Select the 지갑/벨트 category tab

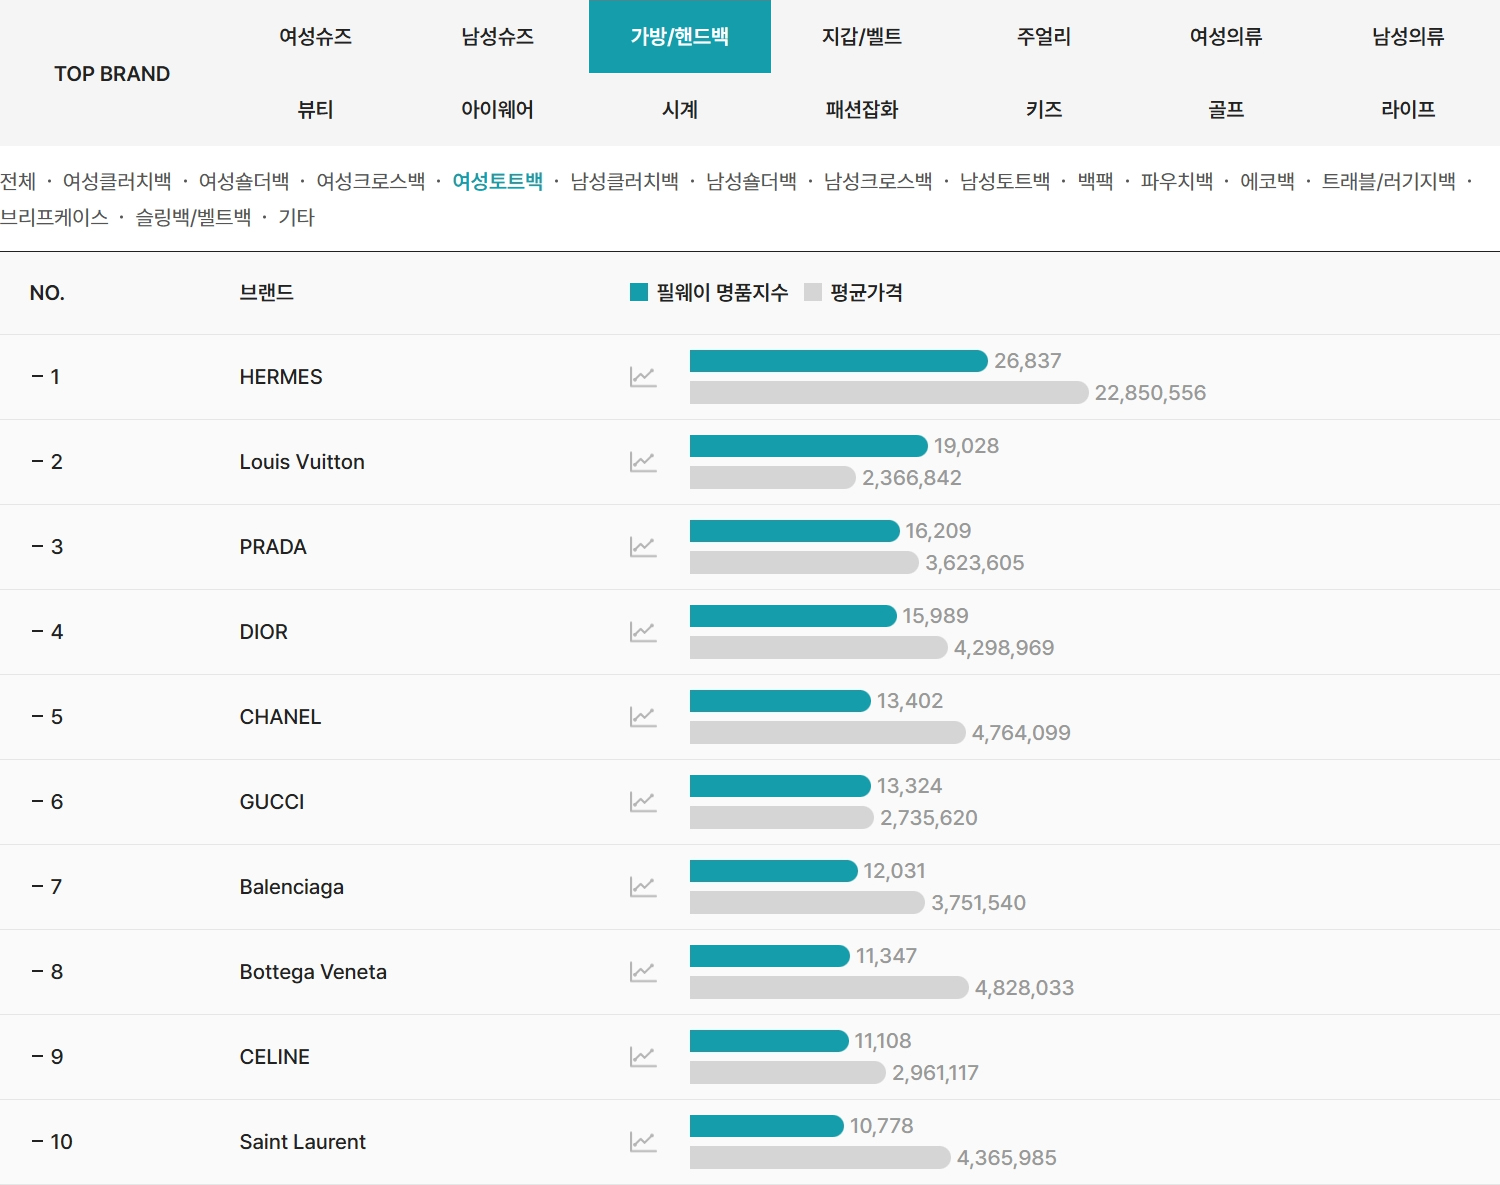(862, 37)
